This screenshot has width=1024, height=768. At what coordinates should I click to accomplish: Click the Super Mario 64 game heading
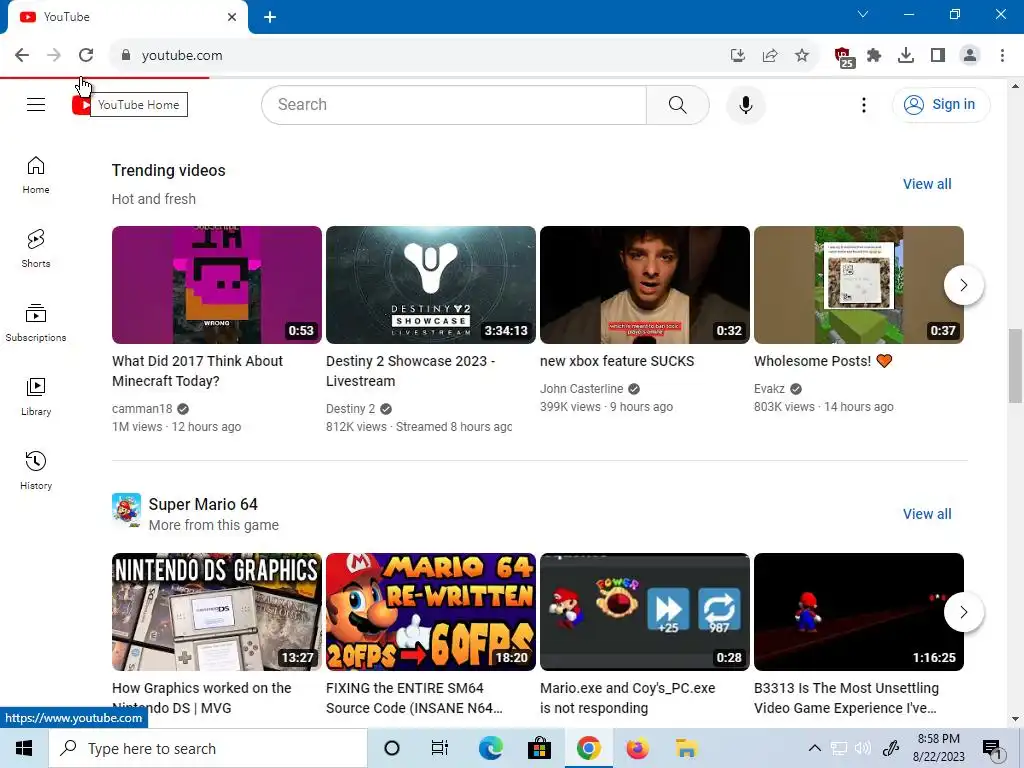pos(203,504)
